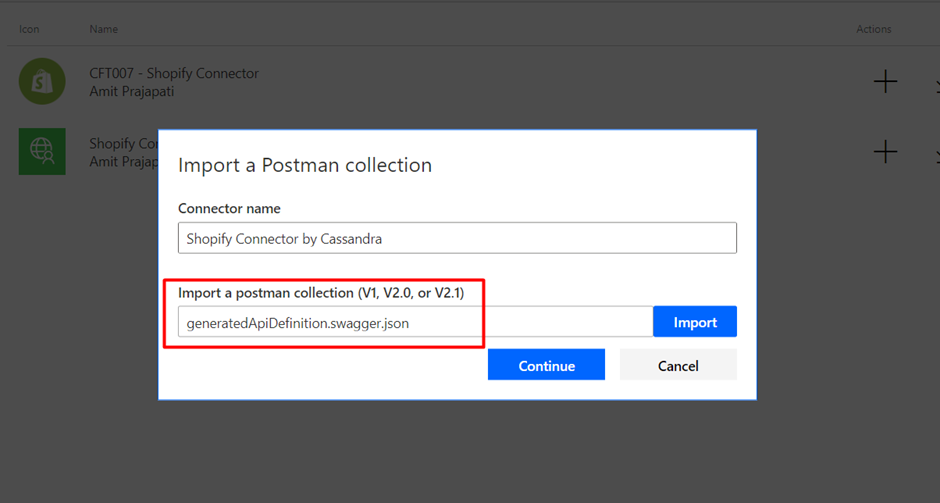Click the generatedApiDefinition.swagger.json file field

coord(415,322)
